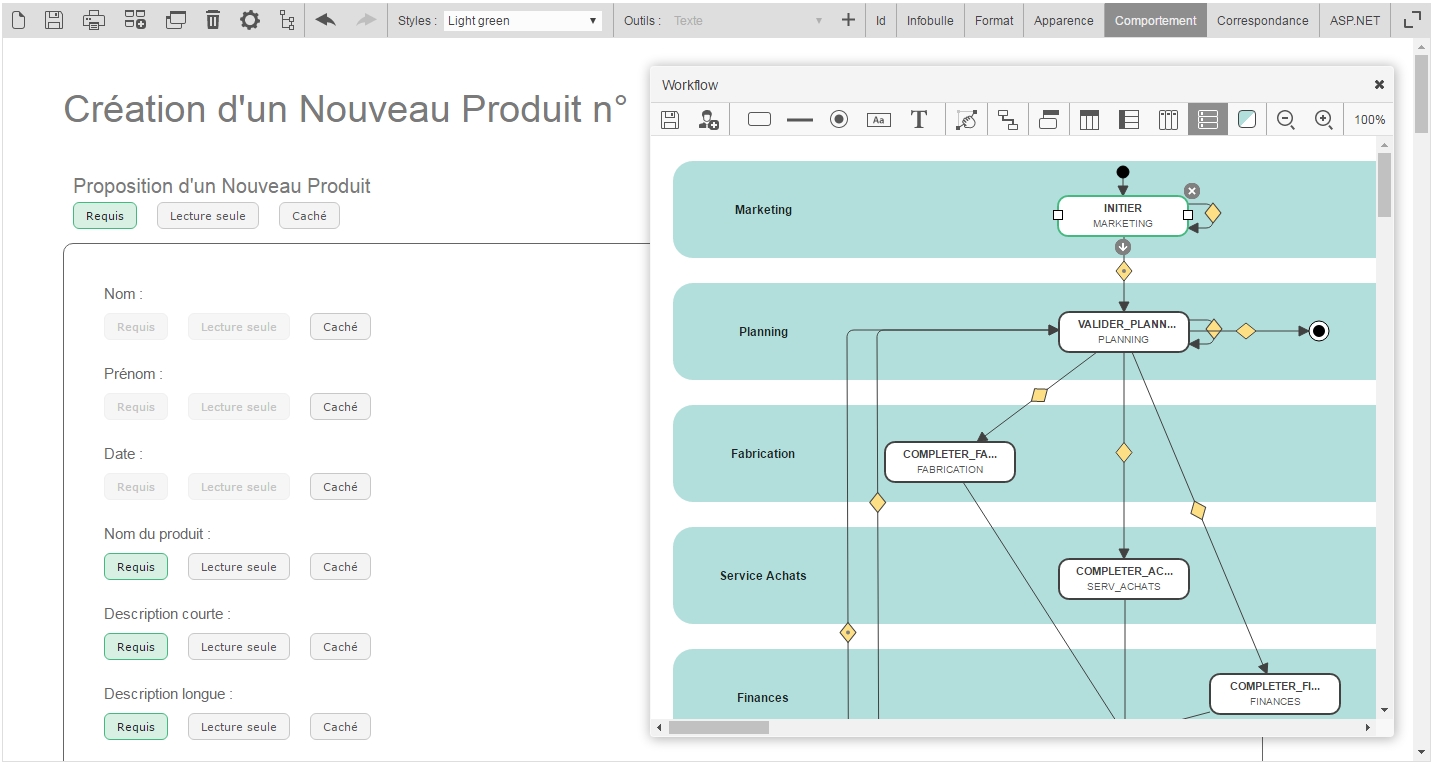Switch to the Apparence tab
1436x767 pixels.
pos(1063,20)
